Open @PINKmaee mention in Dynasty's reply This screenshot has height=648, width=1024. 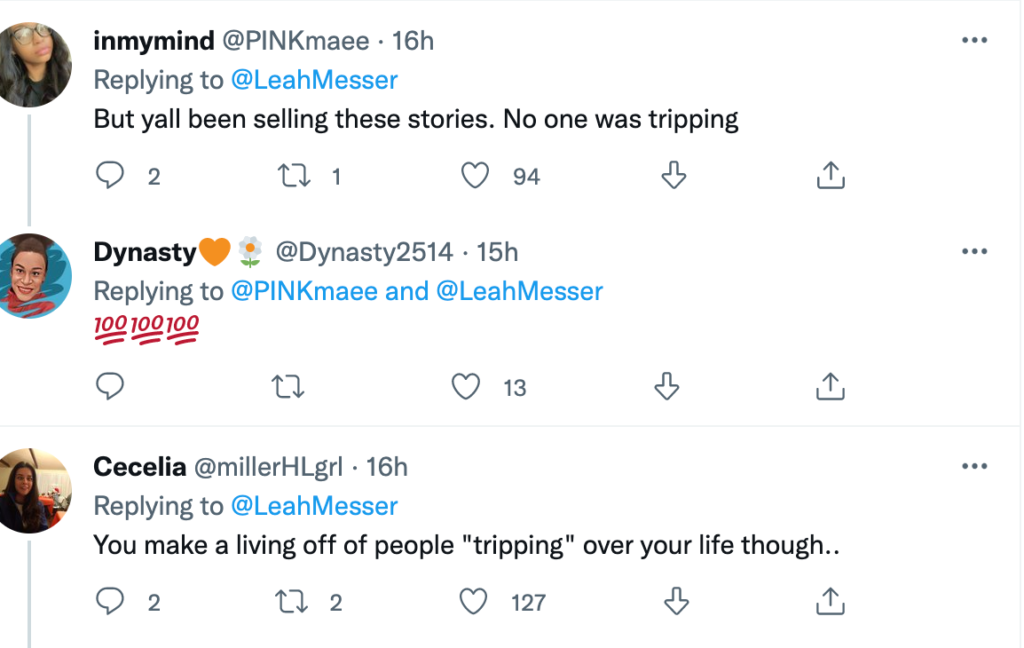click(305, 291)
